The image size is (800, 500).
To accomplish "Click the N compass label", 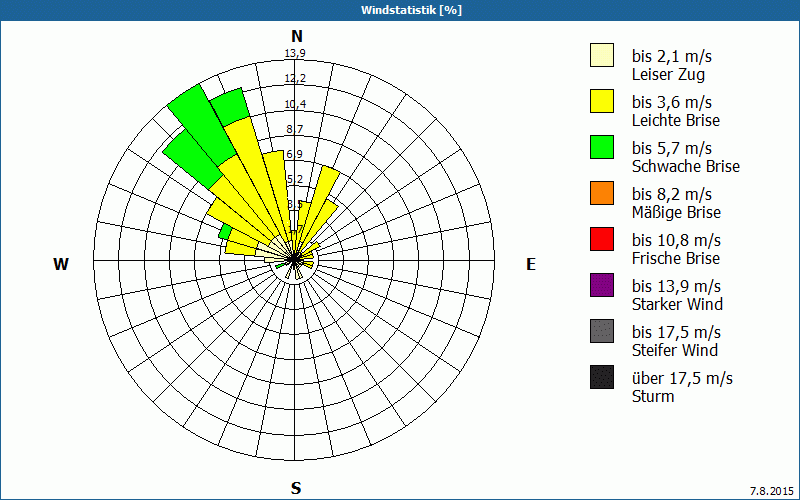I will coord(296,36).
